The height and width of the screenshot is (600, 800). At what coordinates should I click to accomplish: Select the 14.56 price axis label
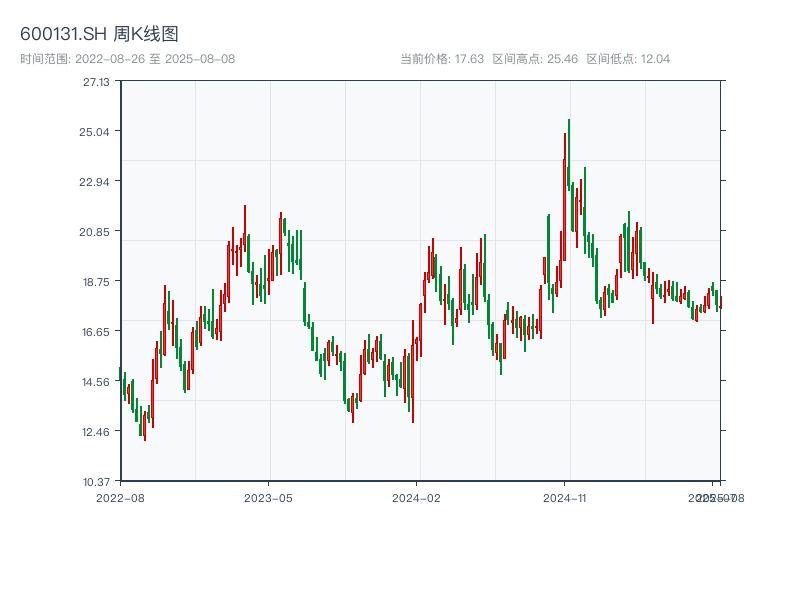click(x=96, y=382)
